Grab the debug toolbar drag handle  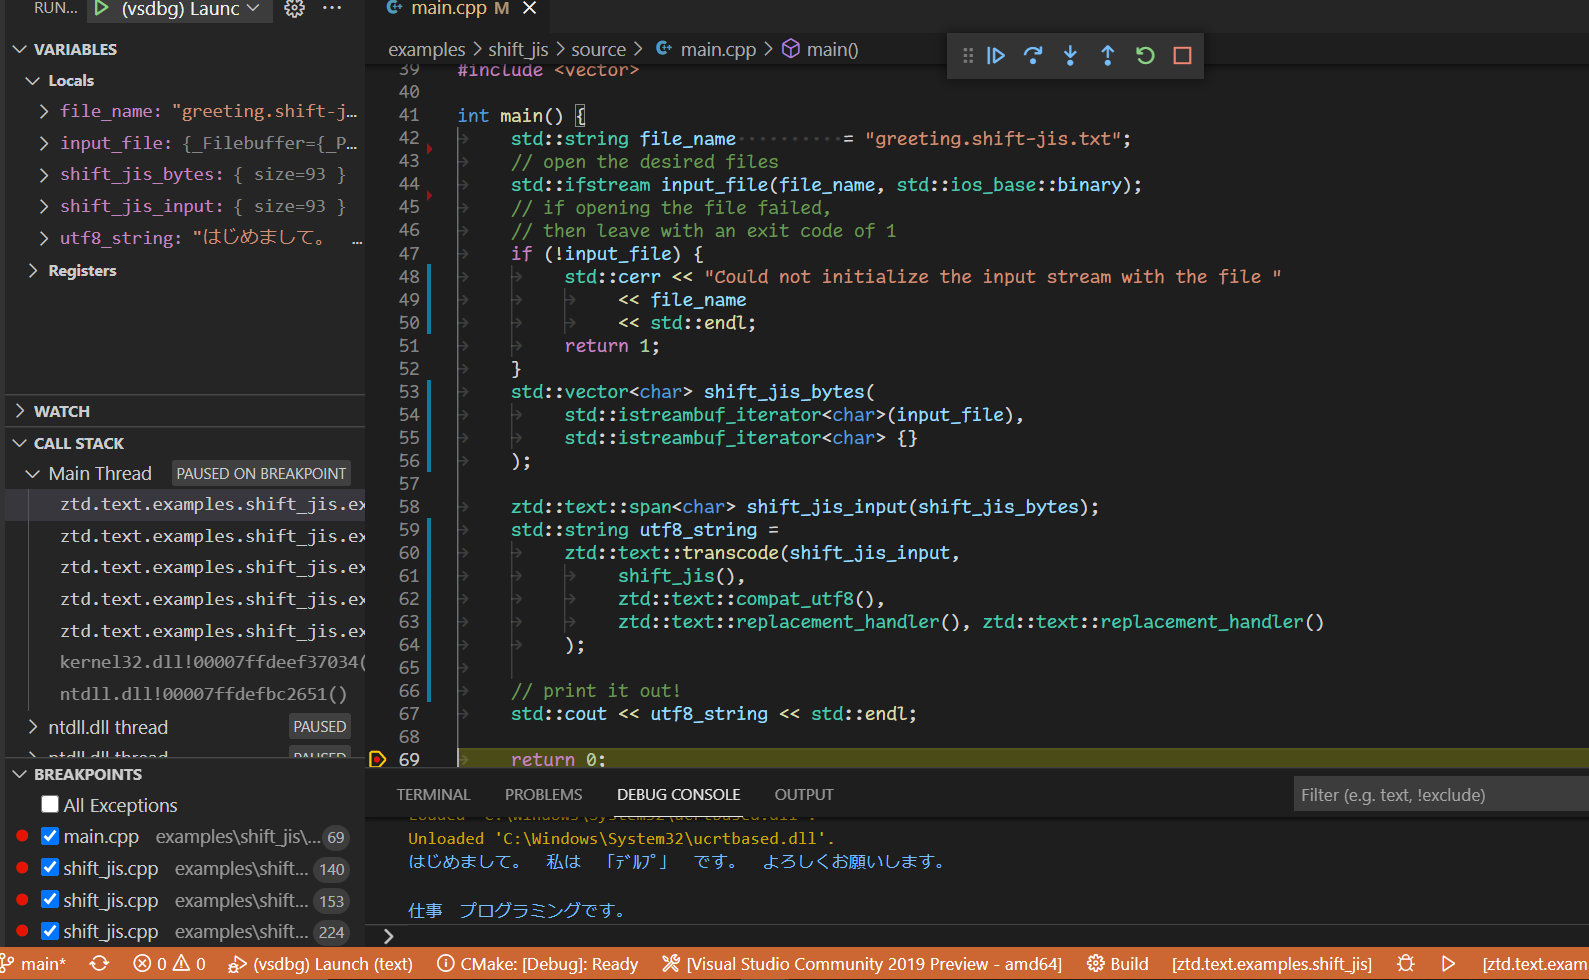968,56
